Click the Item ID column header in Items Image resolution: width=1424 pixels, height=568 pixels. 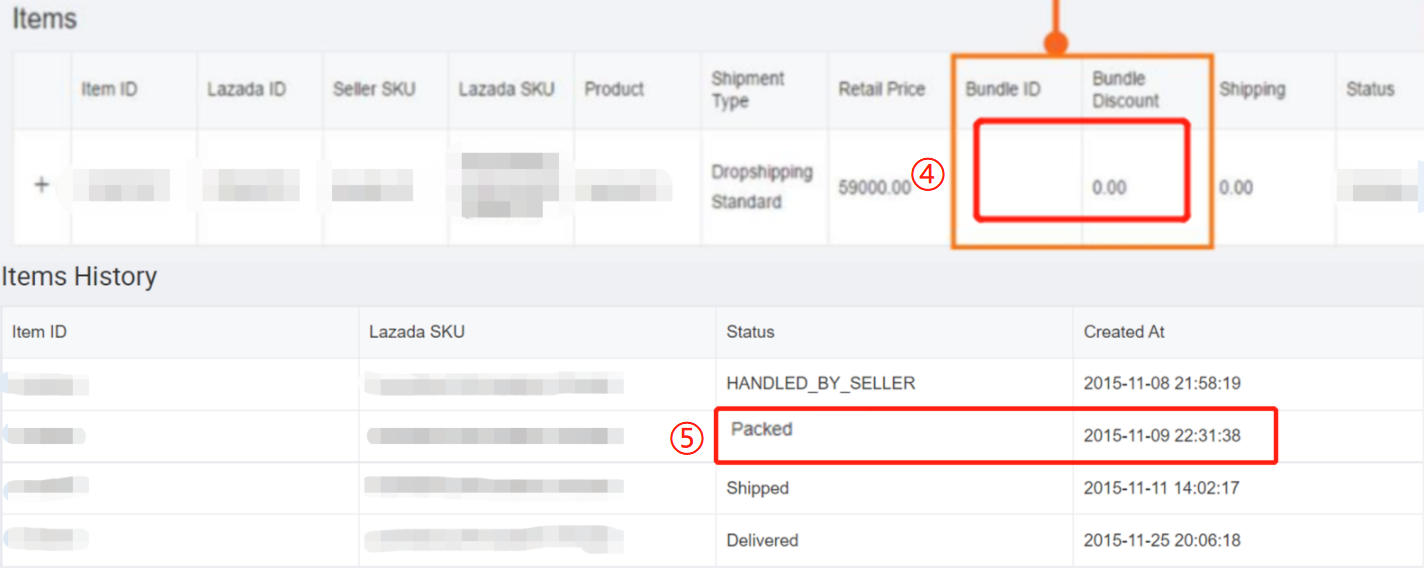tap(109, 89)
